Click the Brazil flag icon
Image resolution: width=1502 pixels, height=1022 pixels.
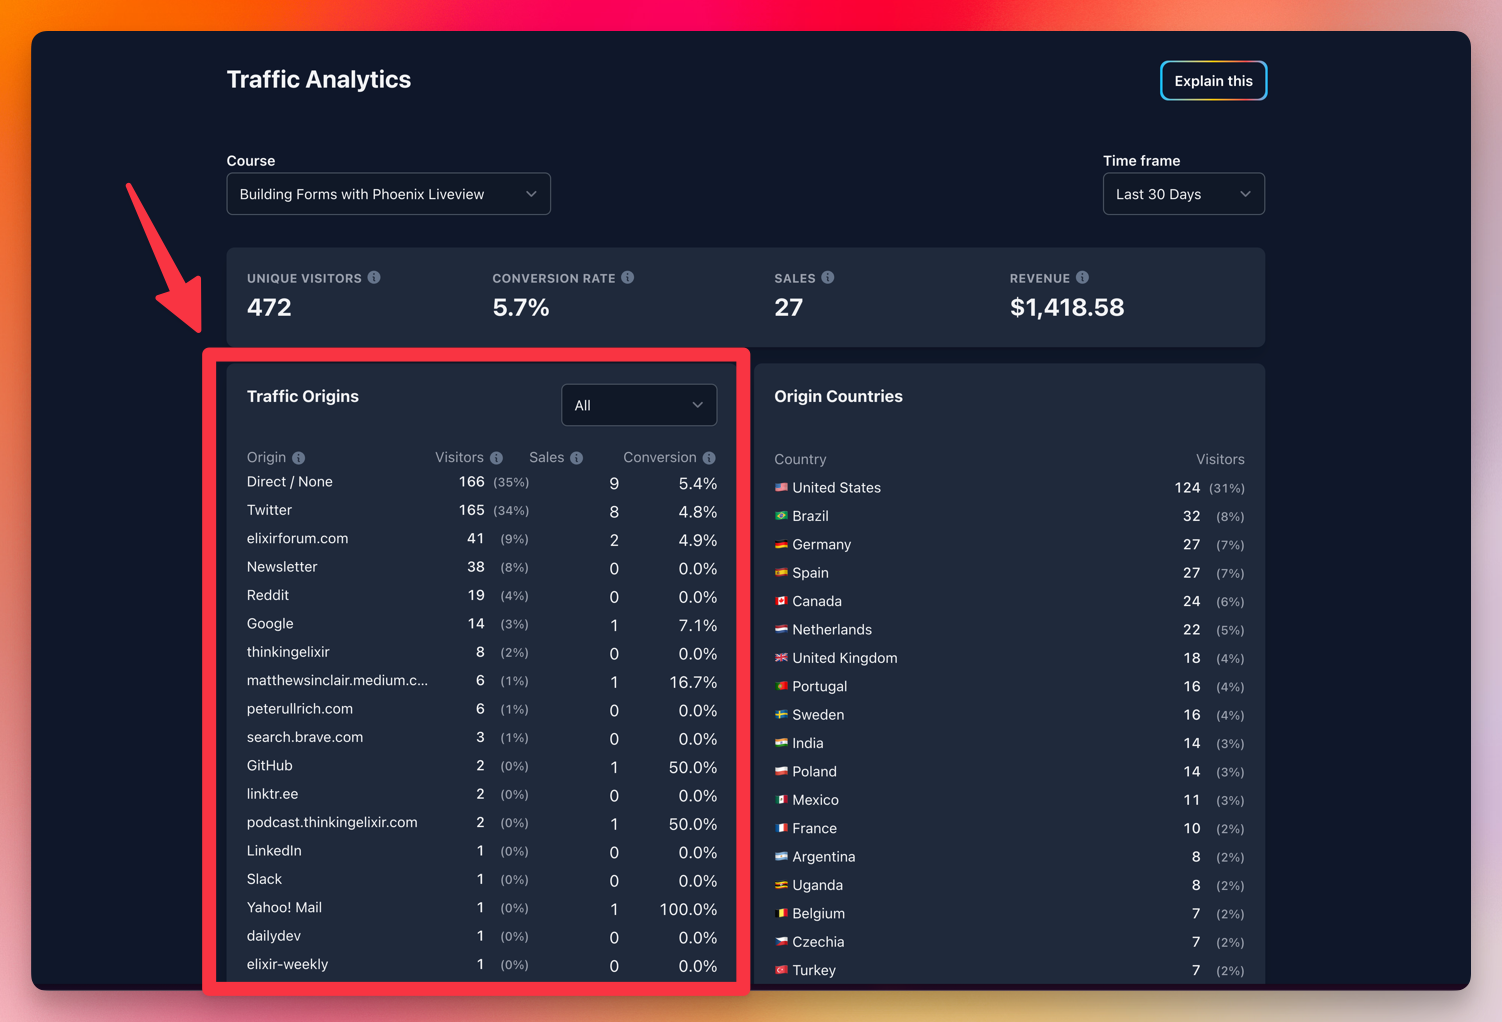tap(781, 516)
